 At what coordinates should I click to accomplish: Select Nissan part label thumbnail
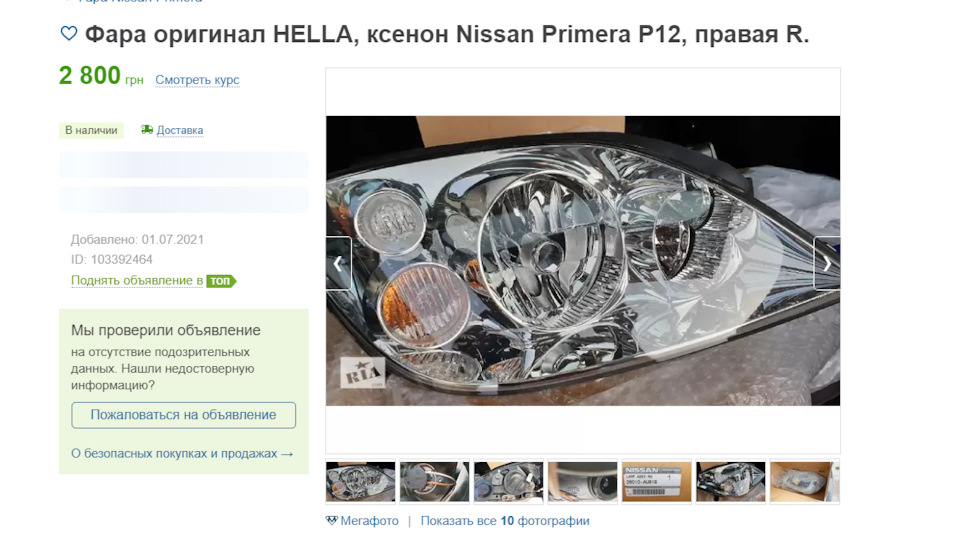click(656, 482)
